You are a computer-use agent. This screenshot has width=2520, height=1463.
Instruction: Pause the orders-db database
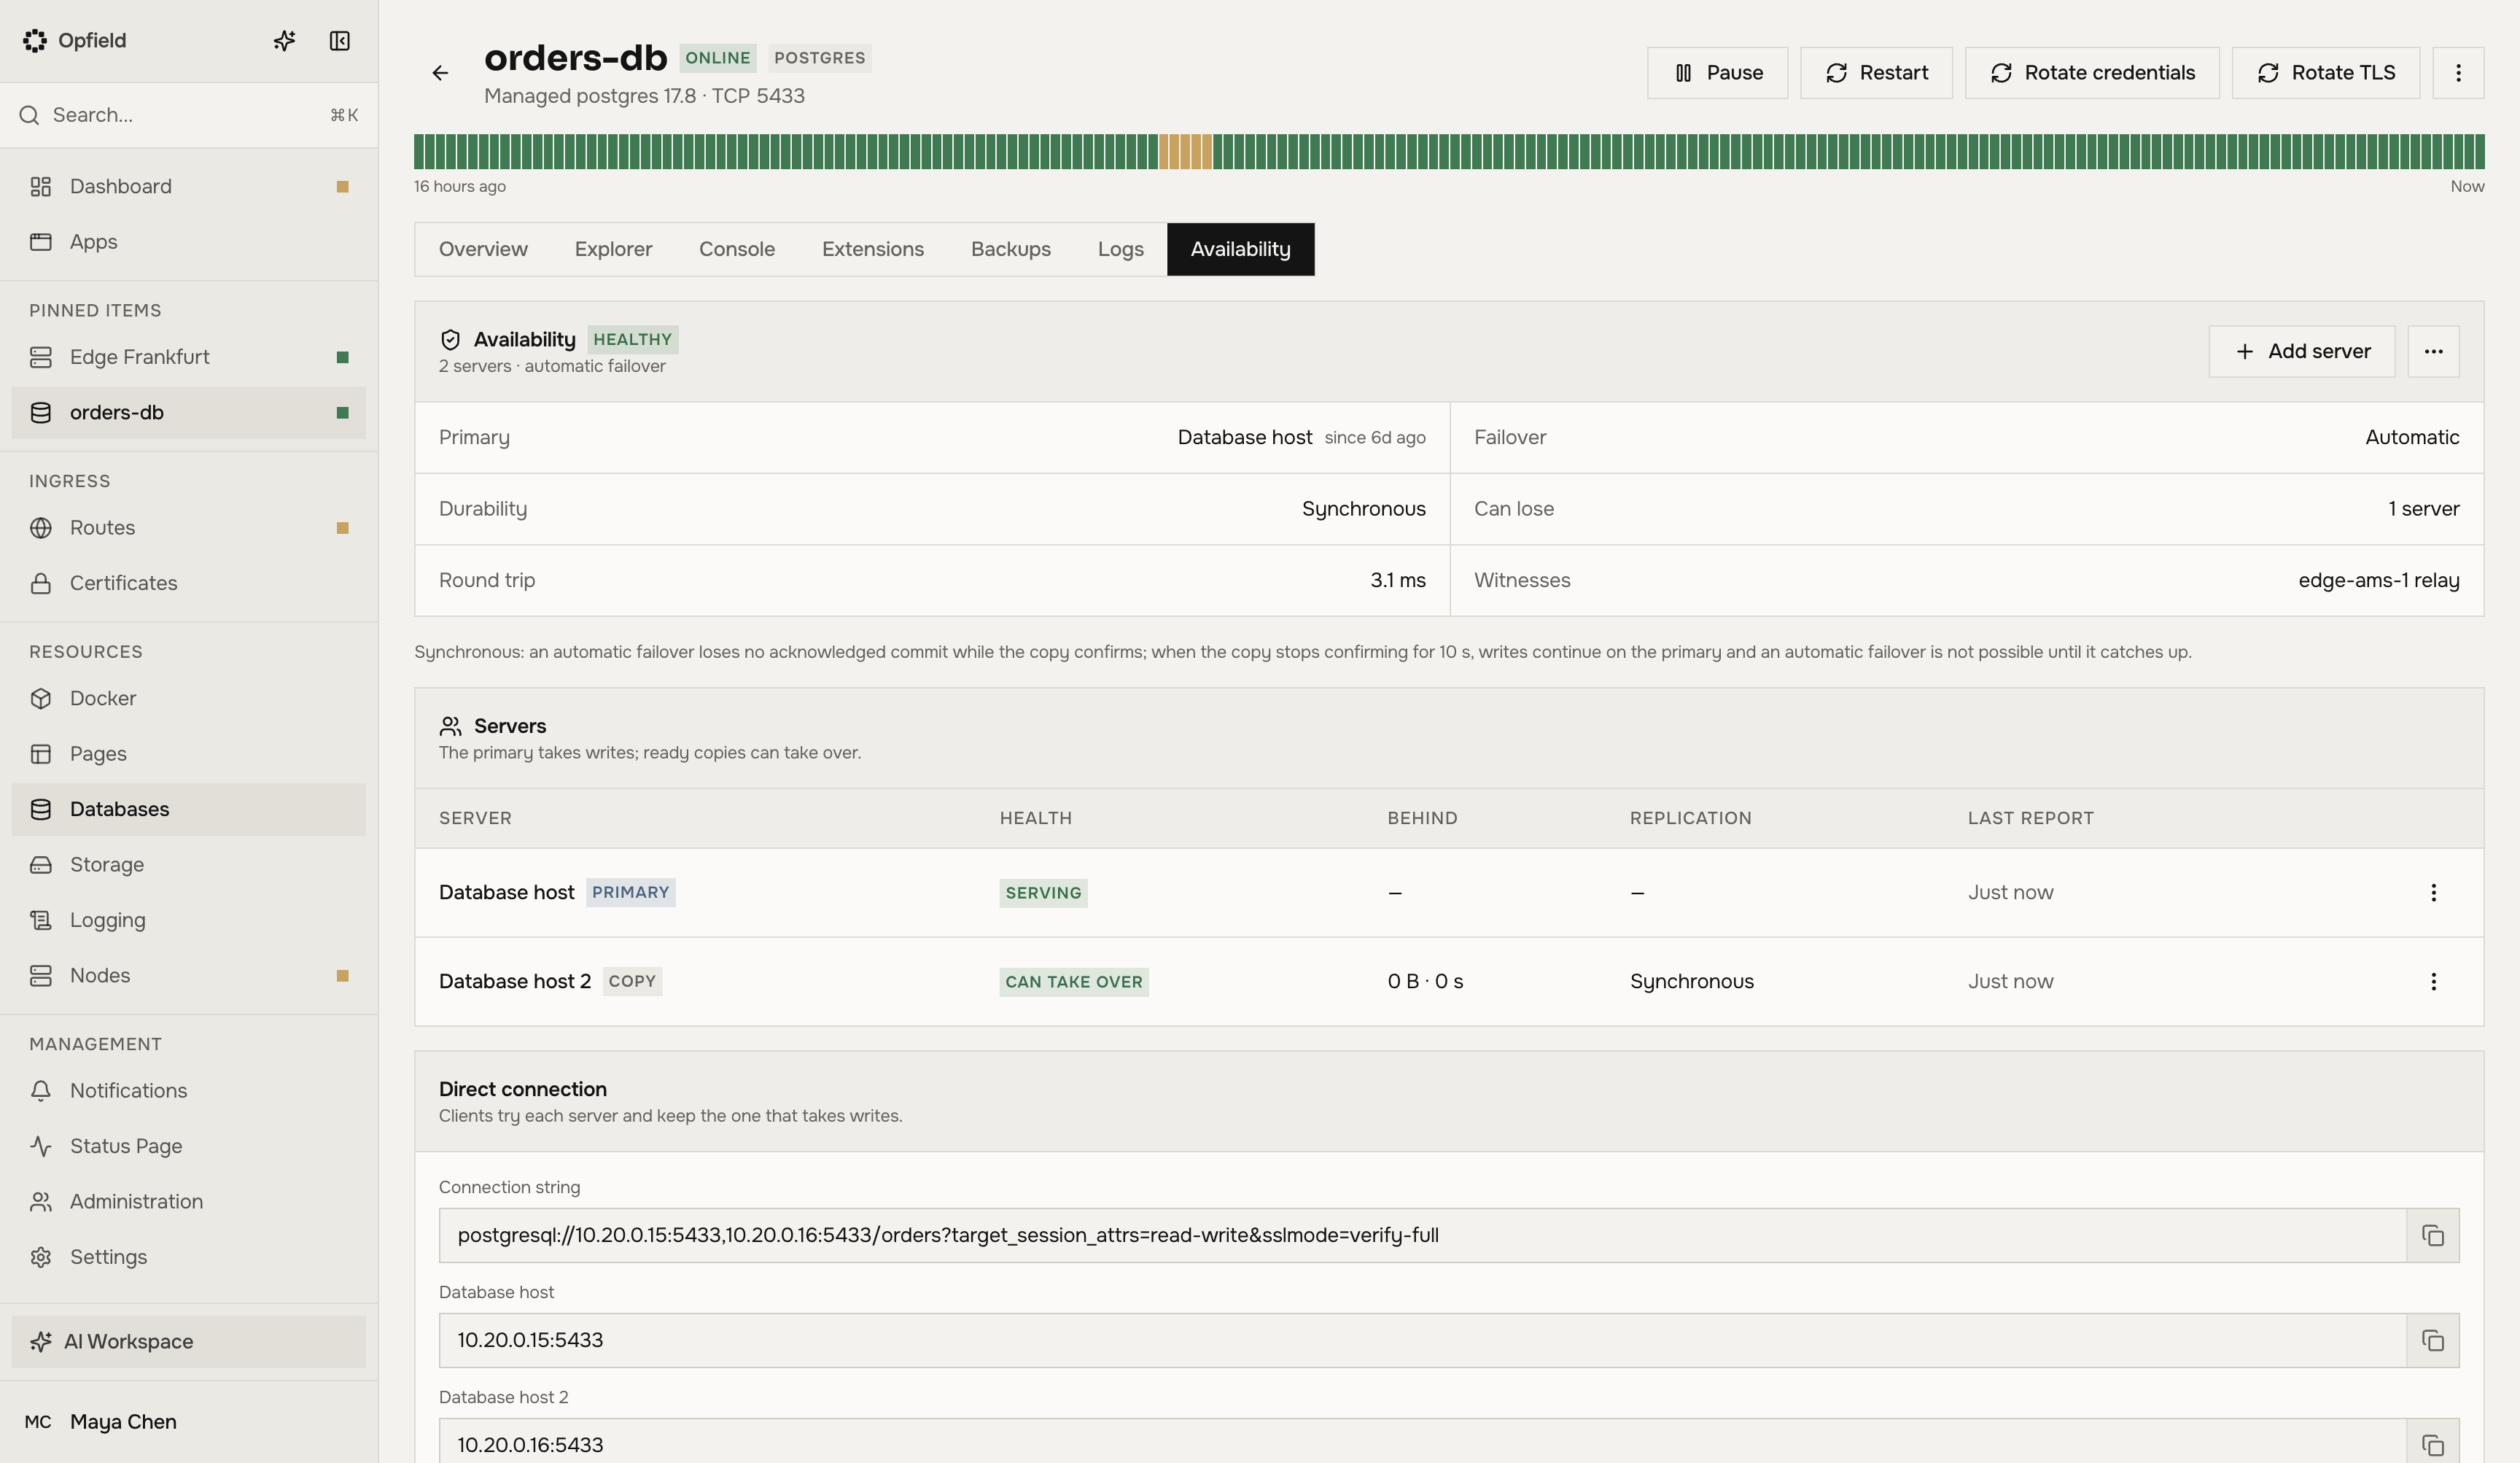pos(1717,73)
